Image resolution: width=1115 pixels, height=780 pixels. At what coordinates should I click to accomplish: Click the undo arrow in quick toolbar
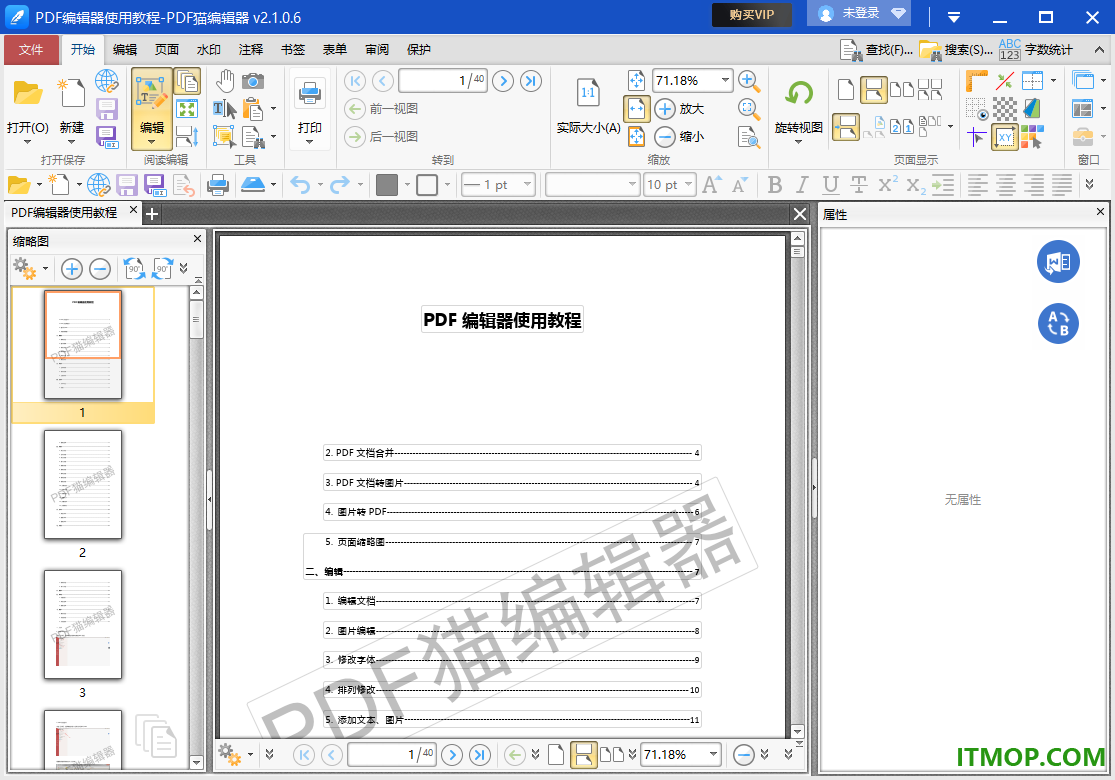[x=300, y=185]
